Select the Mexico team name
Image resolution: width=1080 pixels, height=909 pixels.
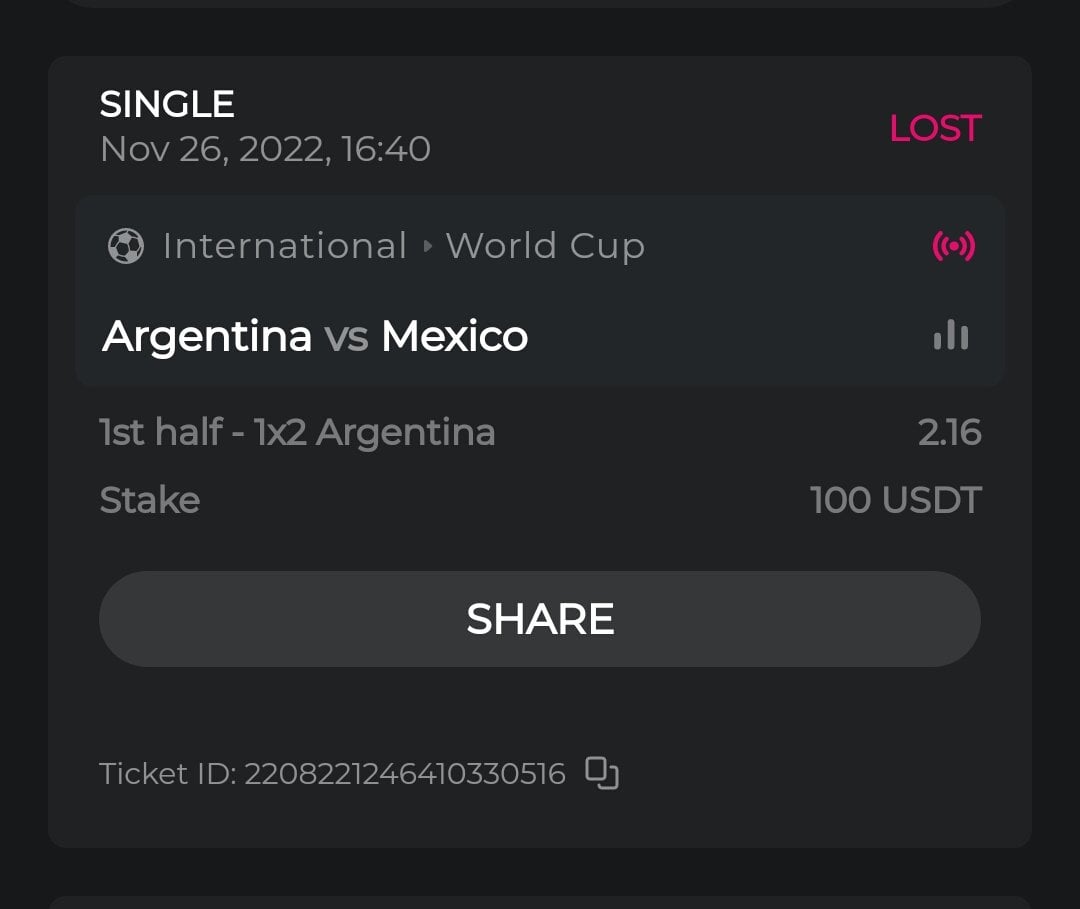[x=454, y=336]
